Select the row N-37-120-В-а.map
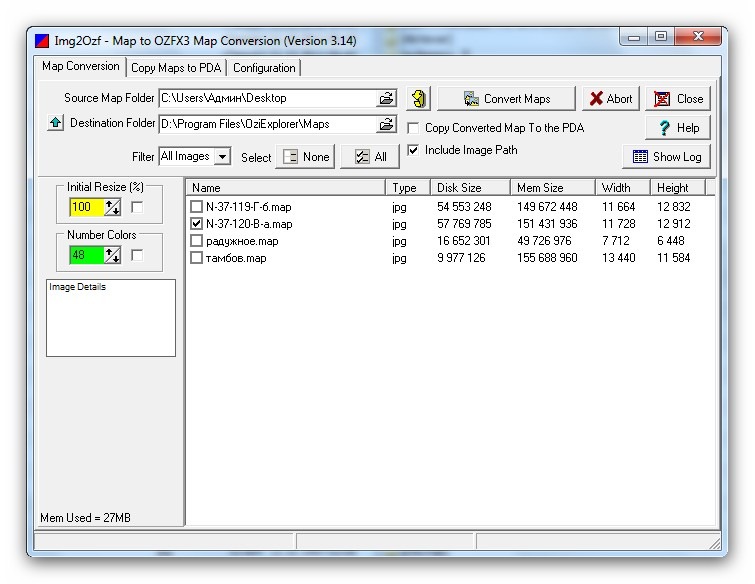 pyautogui.click(x=450, y=223)
